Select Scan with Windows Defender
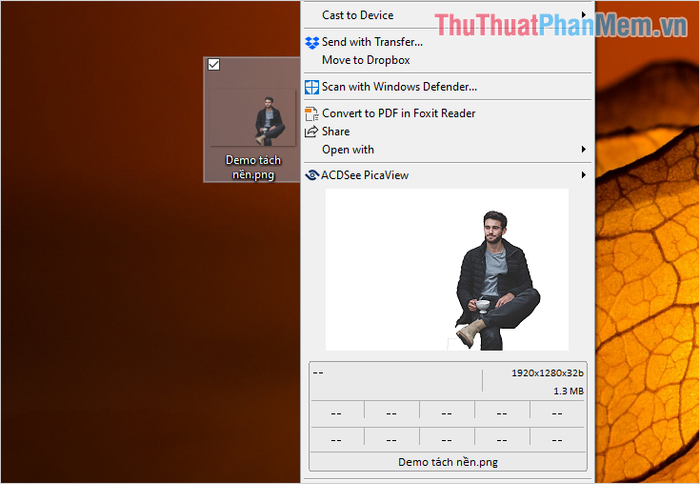The height and width of the screenshot is (484, 700). tap(448, 87)
